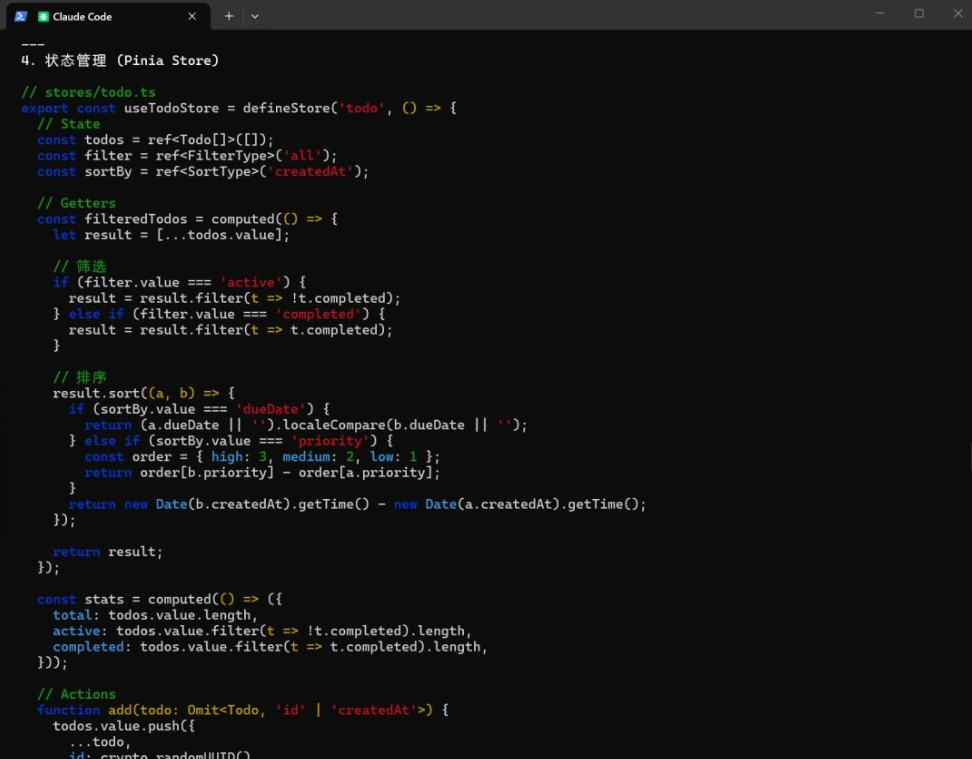Click the 'total: todos.value.length,' line
972x759 pixels.
click(x=155, y=615)
